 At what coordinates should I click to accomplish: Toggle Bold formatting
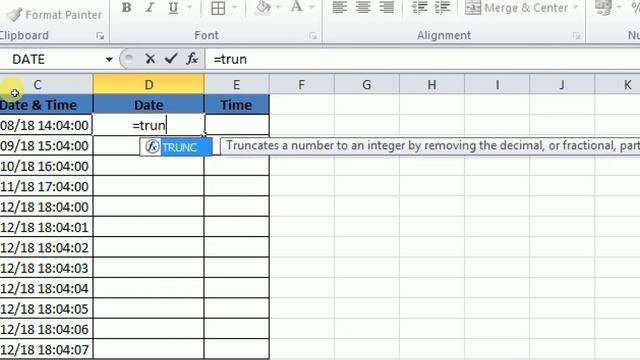127,7
